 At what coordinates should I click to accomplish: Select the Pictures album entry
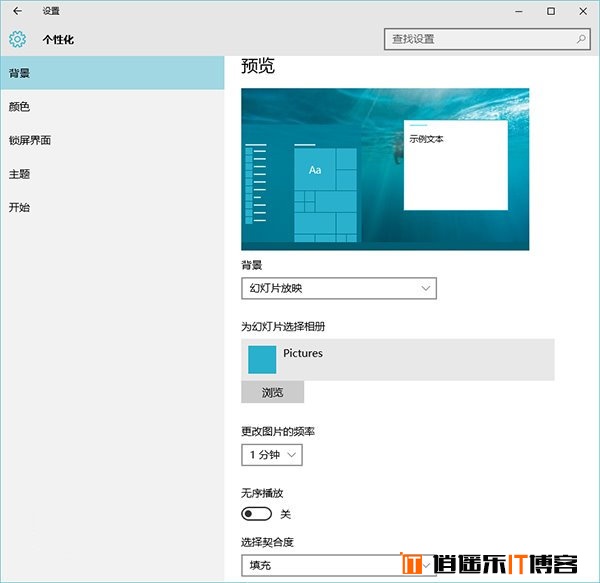(398, 360)
